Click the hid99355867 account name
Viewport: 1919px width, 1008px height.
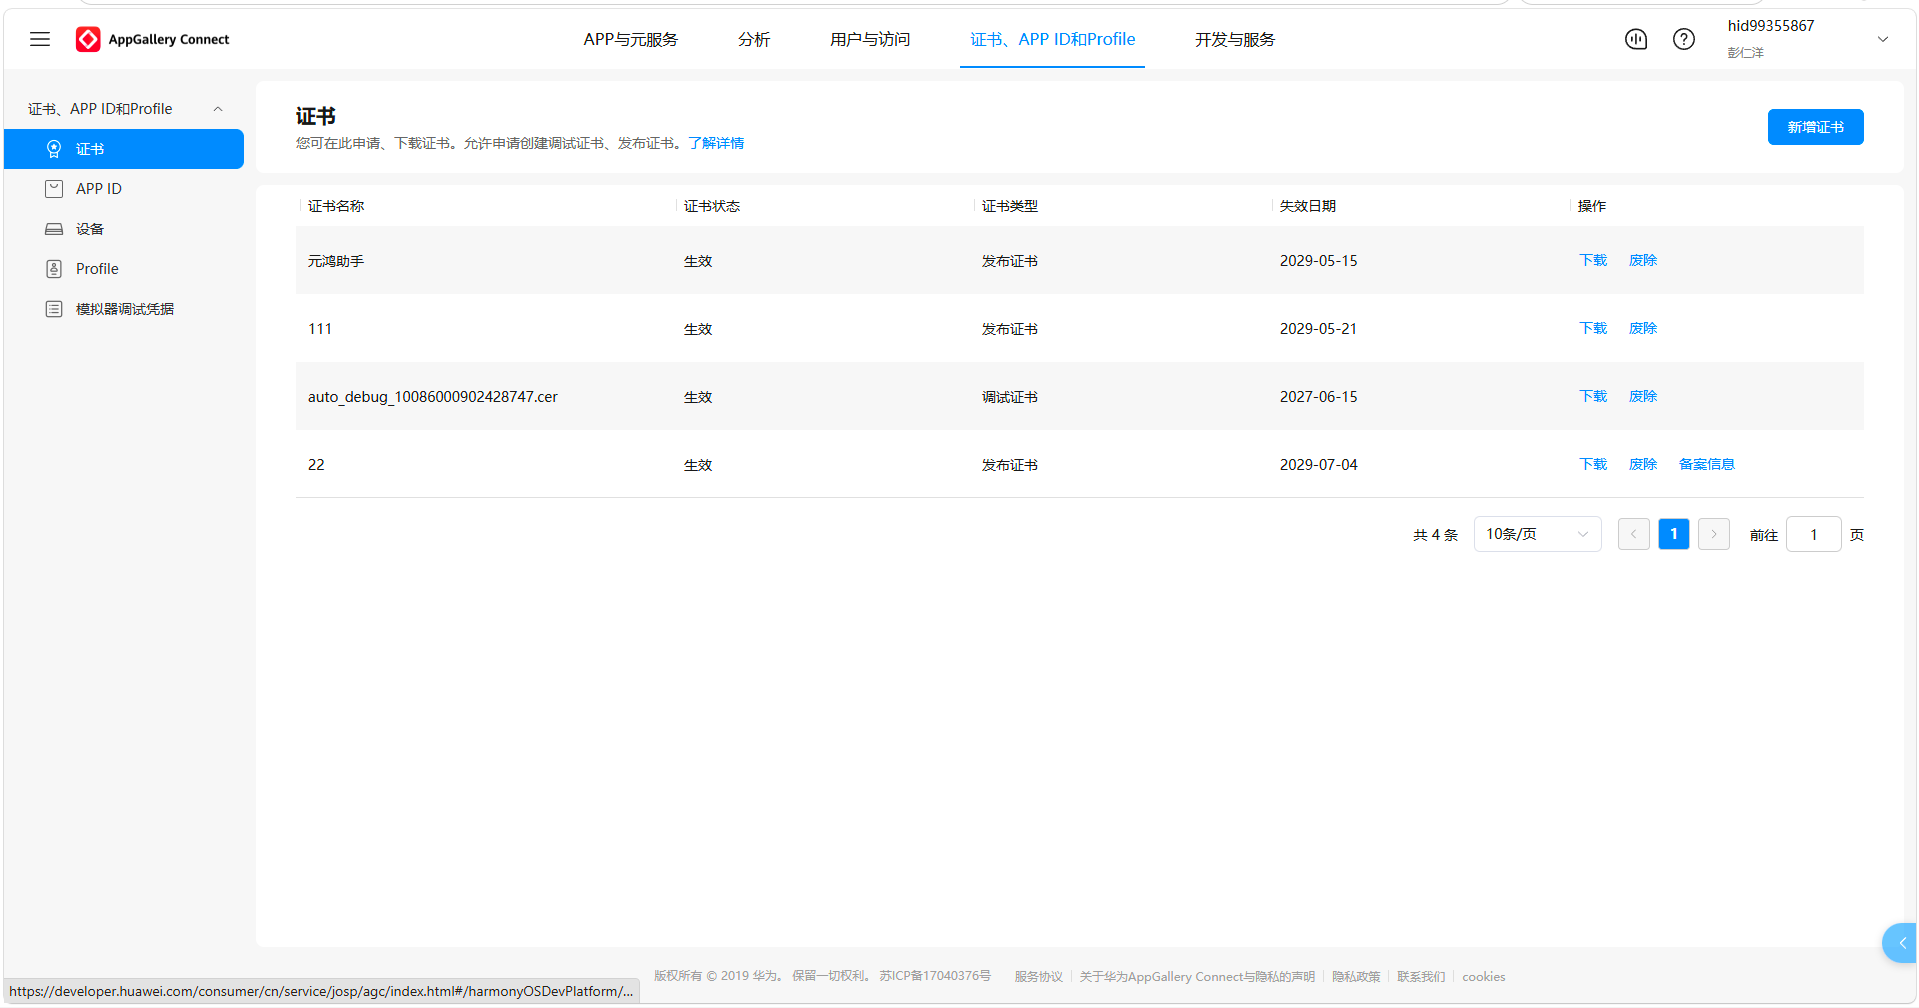click(x=1771, y=26)
